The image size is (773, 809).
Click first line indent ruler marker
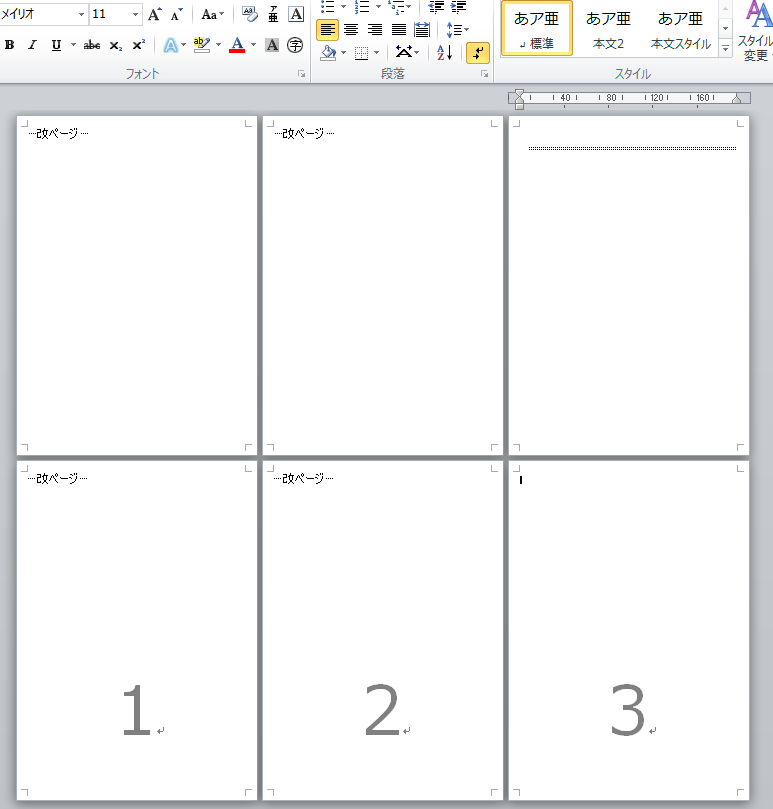[520, 93]
